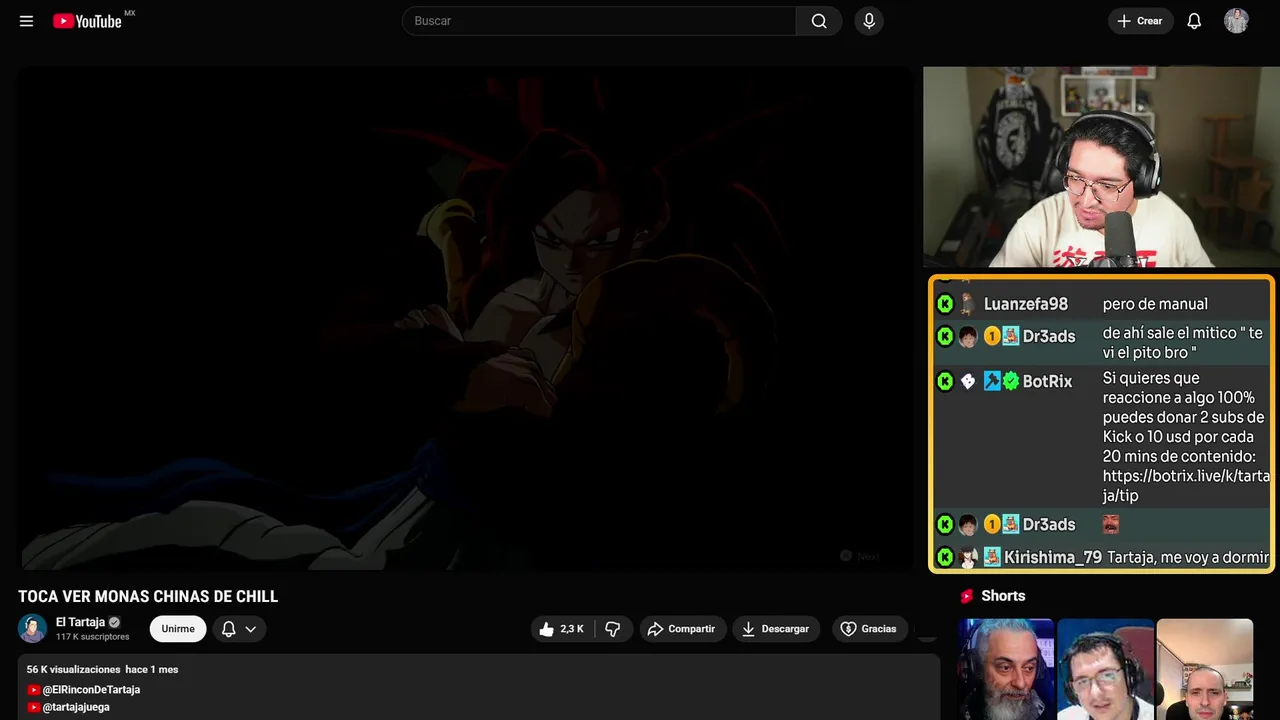Screen dimensions: 1280x720
Task: Open the El Tartaja channel avatar
Action: pos(32,628)
